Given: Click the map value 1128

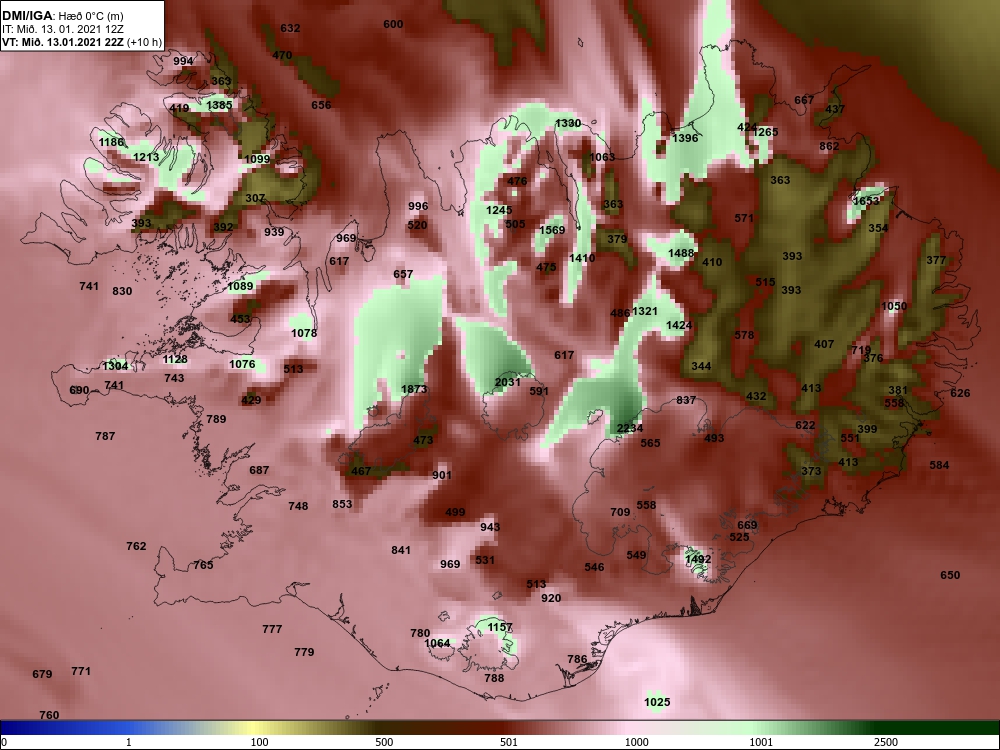Looking at the screenshot, I should click(x=175, y=359).
